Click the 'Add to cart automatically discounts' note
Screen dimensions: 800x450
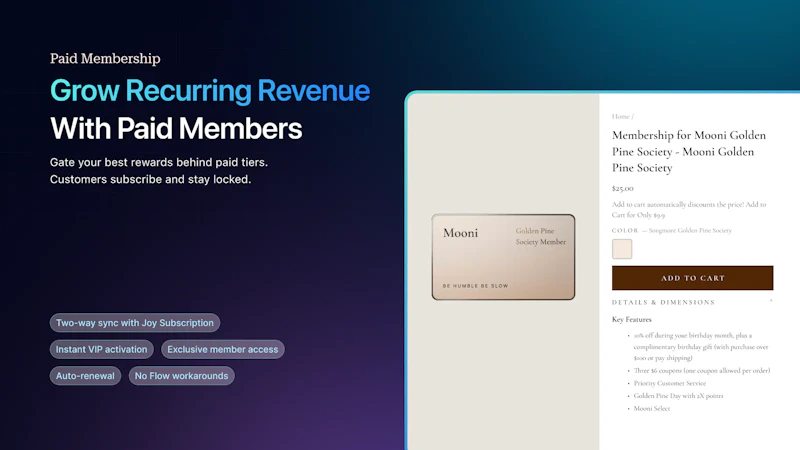689,210
